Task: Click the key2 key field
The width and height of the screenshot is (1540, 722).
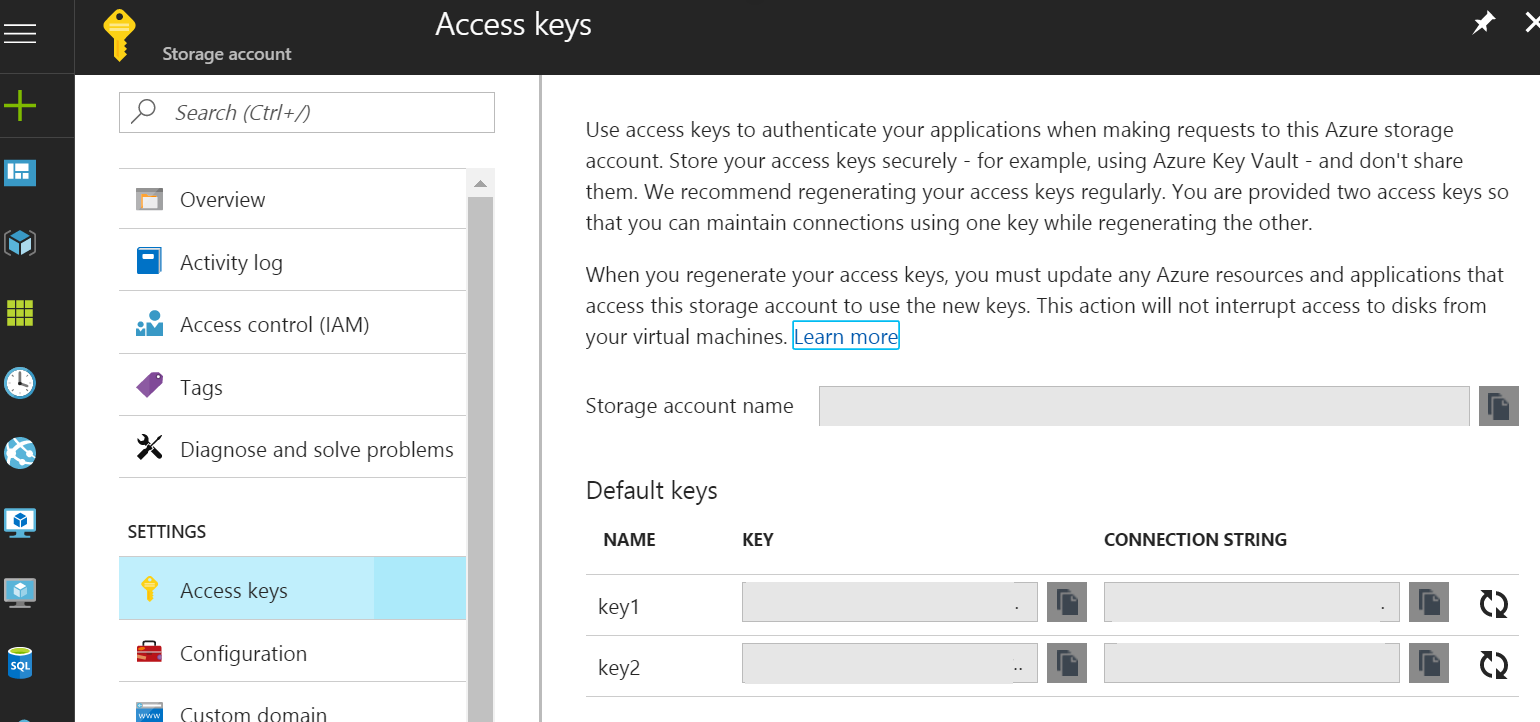Action: 890,663
